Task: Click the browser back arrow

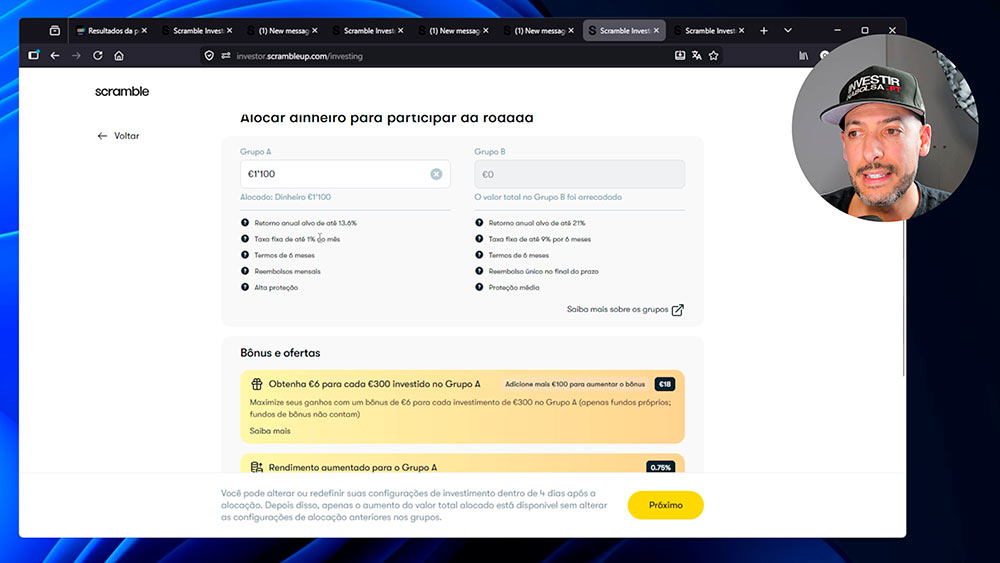Action: coord(55,56)
